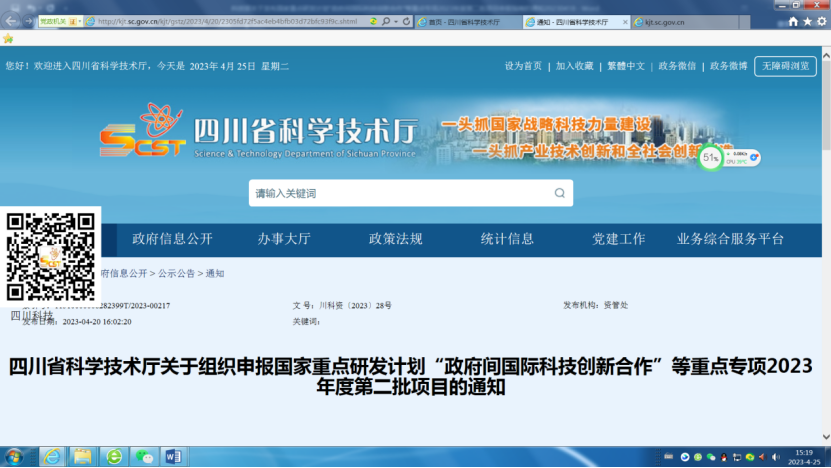Open the Windows Start menu orb

click(14, 456)
